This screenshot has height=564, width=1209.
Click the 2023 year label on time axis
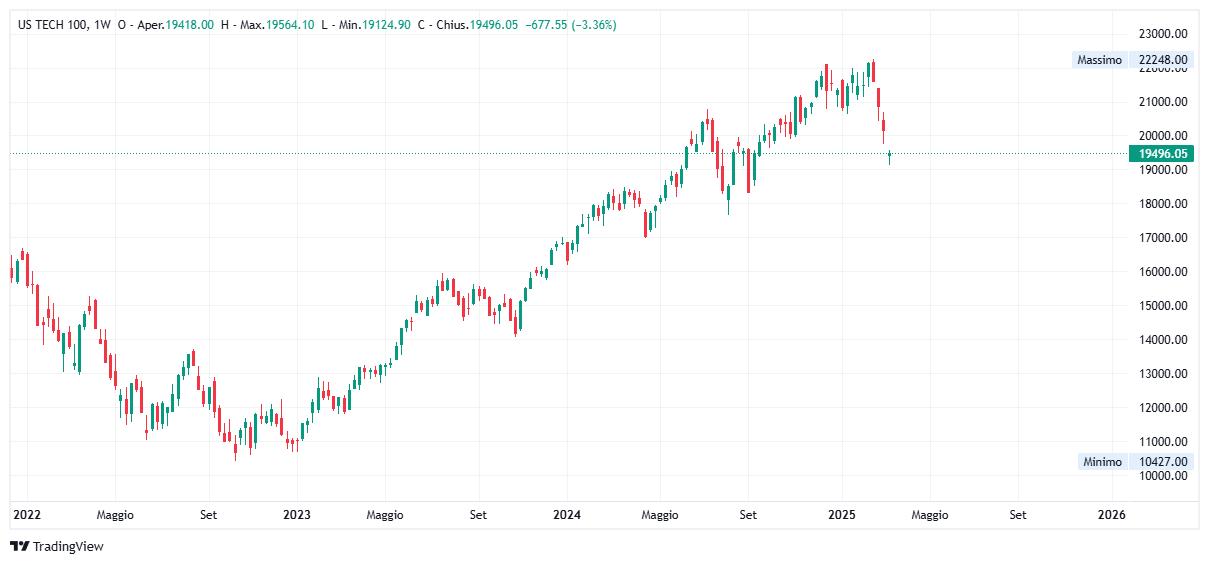click(297, 515)
